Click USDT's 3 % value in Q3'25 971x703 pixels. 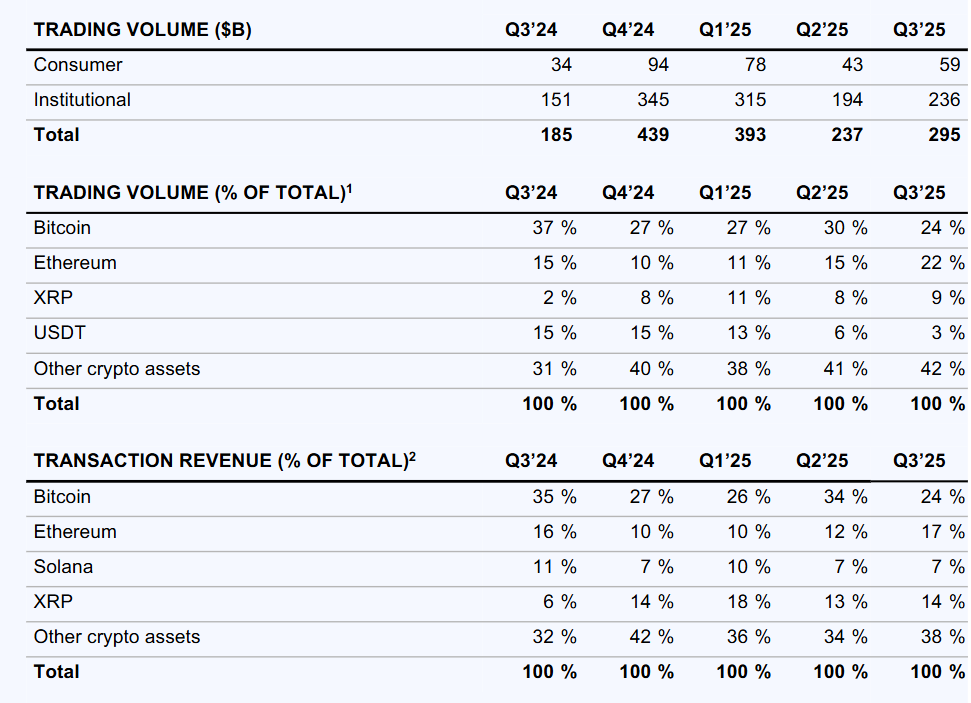[948, 333]
